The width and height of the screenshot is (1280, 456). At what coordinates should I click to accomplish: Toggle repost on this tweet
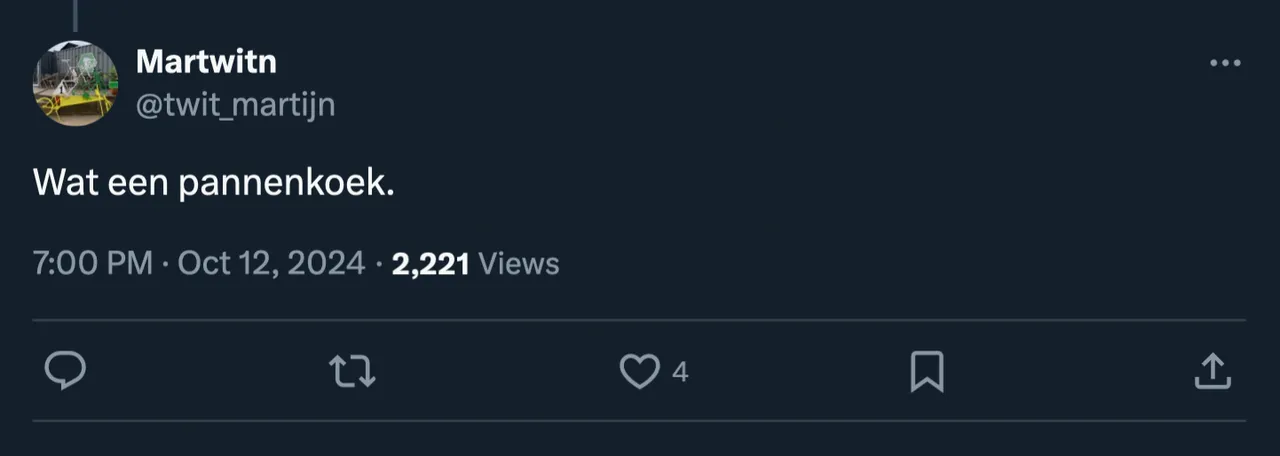click(352, 372)
